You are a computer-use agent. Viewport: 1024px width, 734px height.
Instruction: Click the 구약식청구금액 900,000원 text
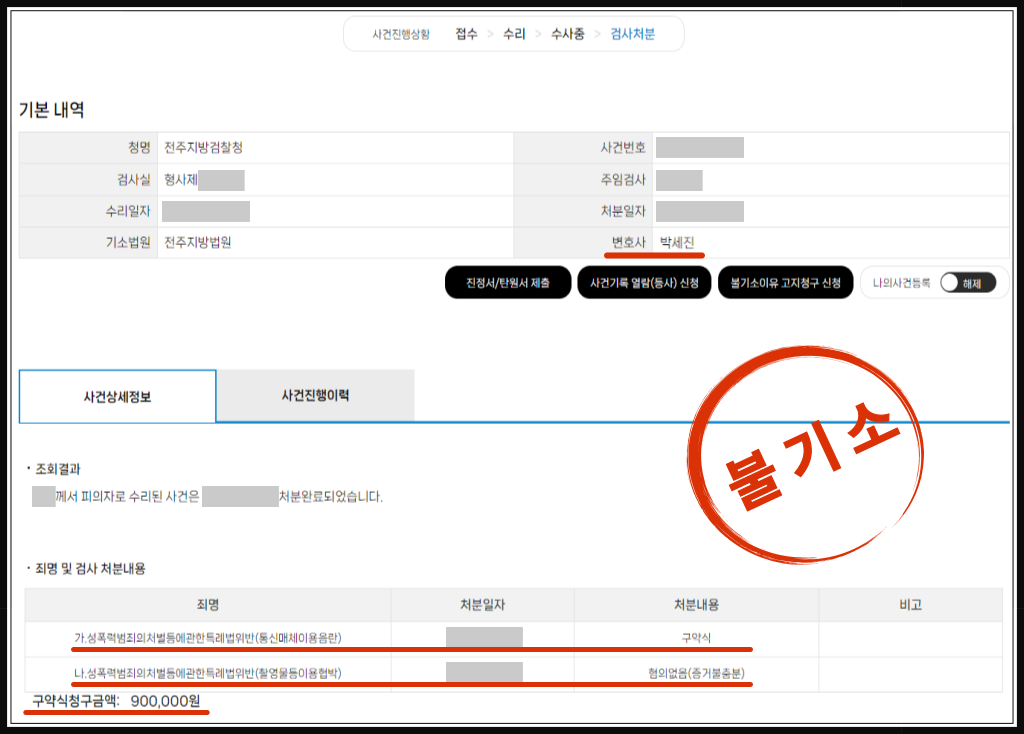point(116,702)
